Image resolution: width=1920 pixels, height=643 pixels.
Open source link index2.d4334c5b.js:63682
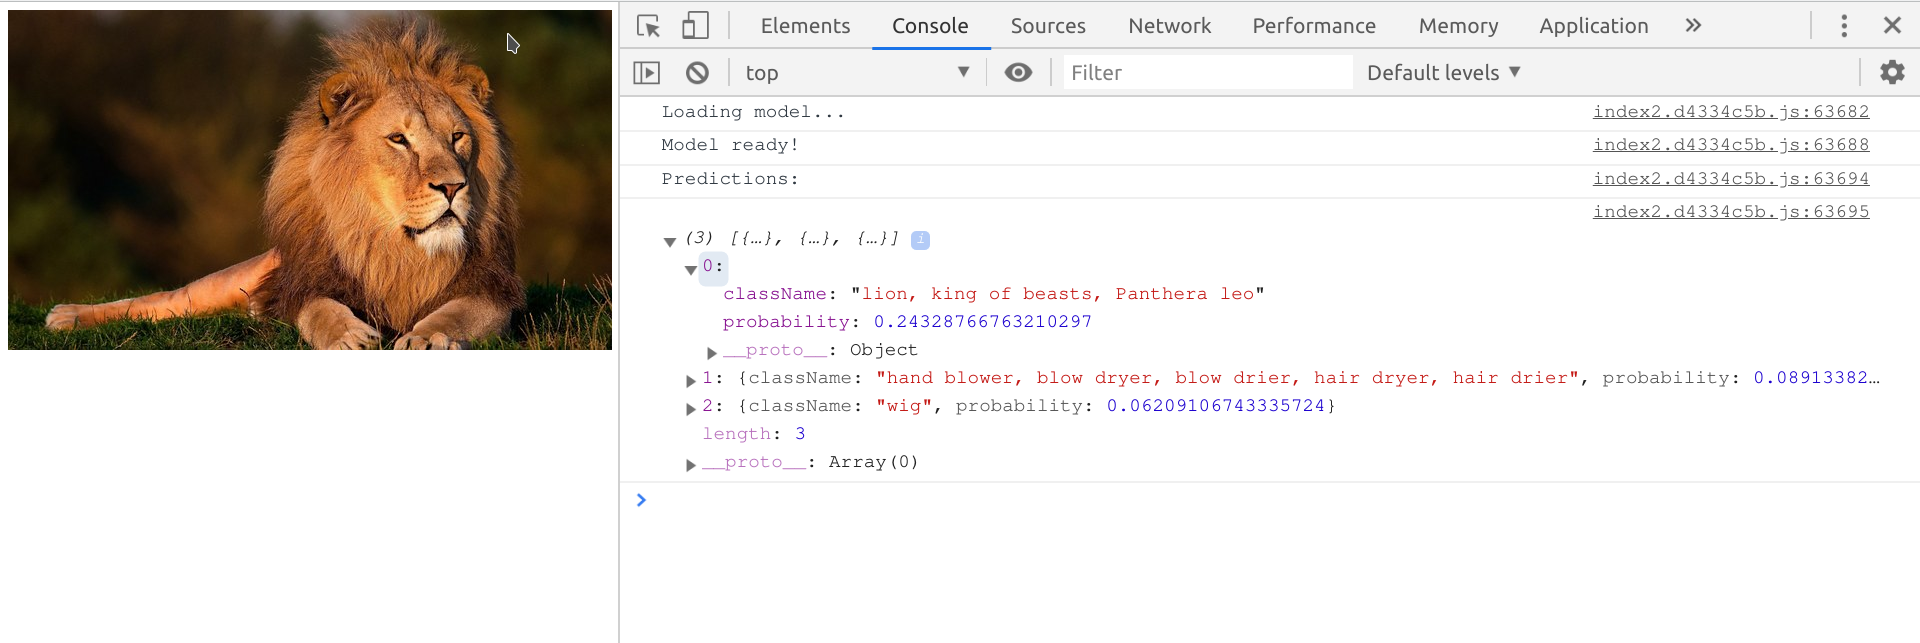click(1731, 111)
